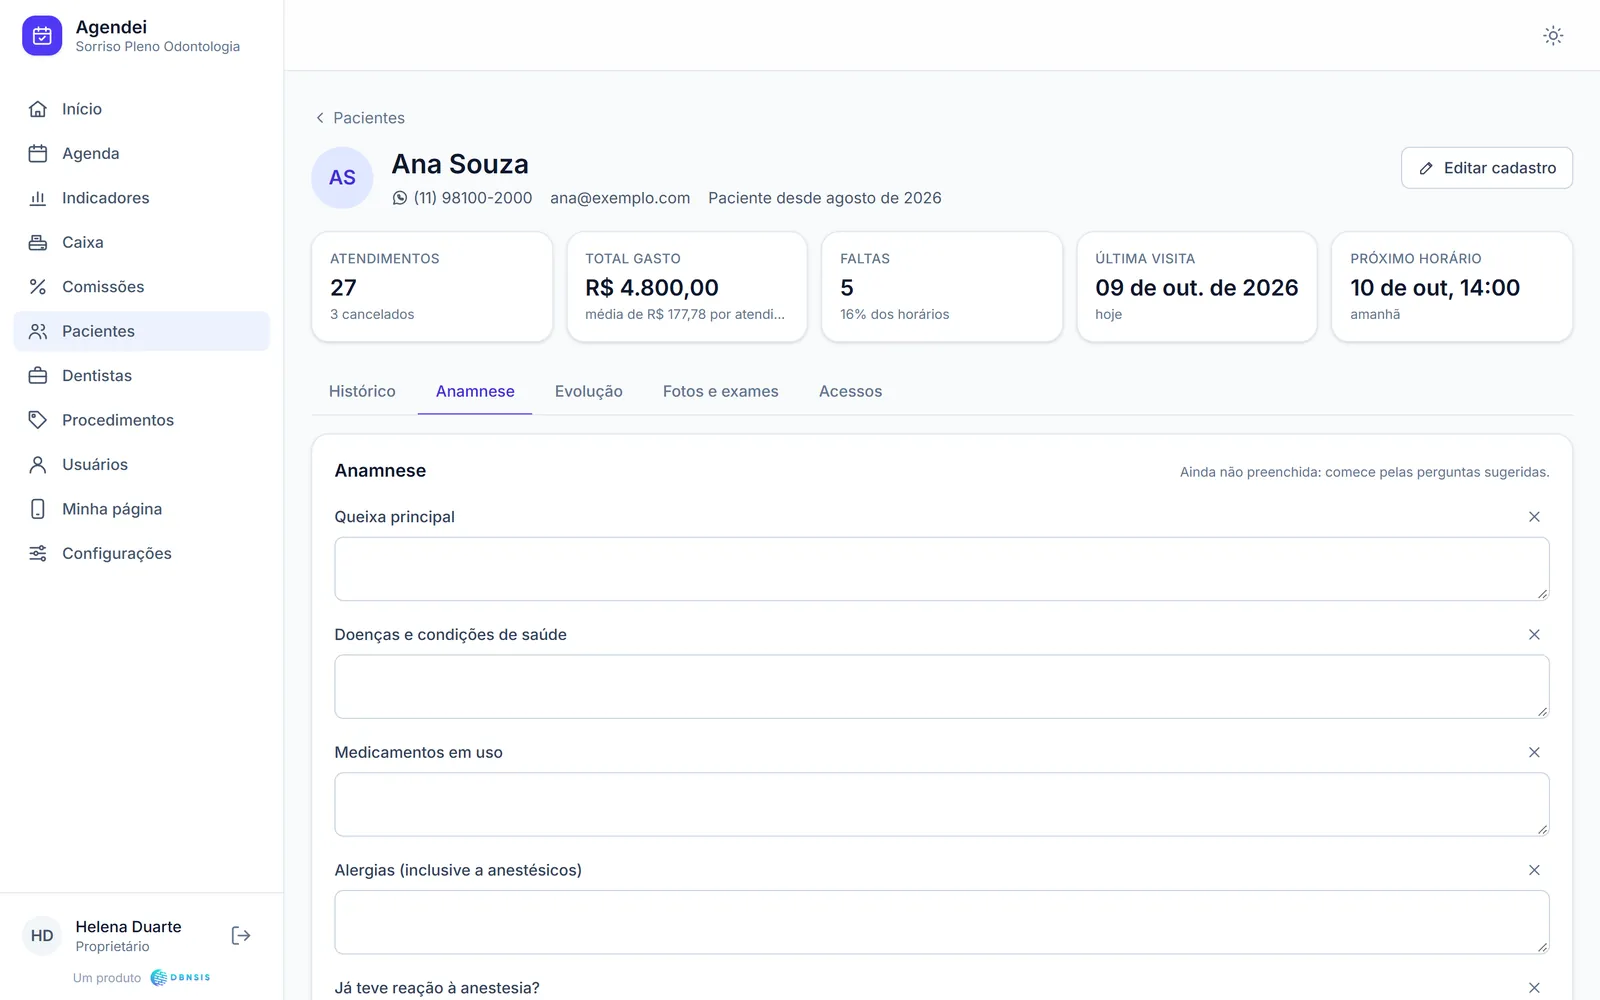Click the Agendei calendar logo icon

[x=42, y=36]
